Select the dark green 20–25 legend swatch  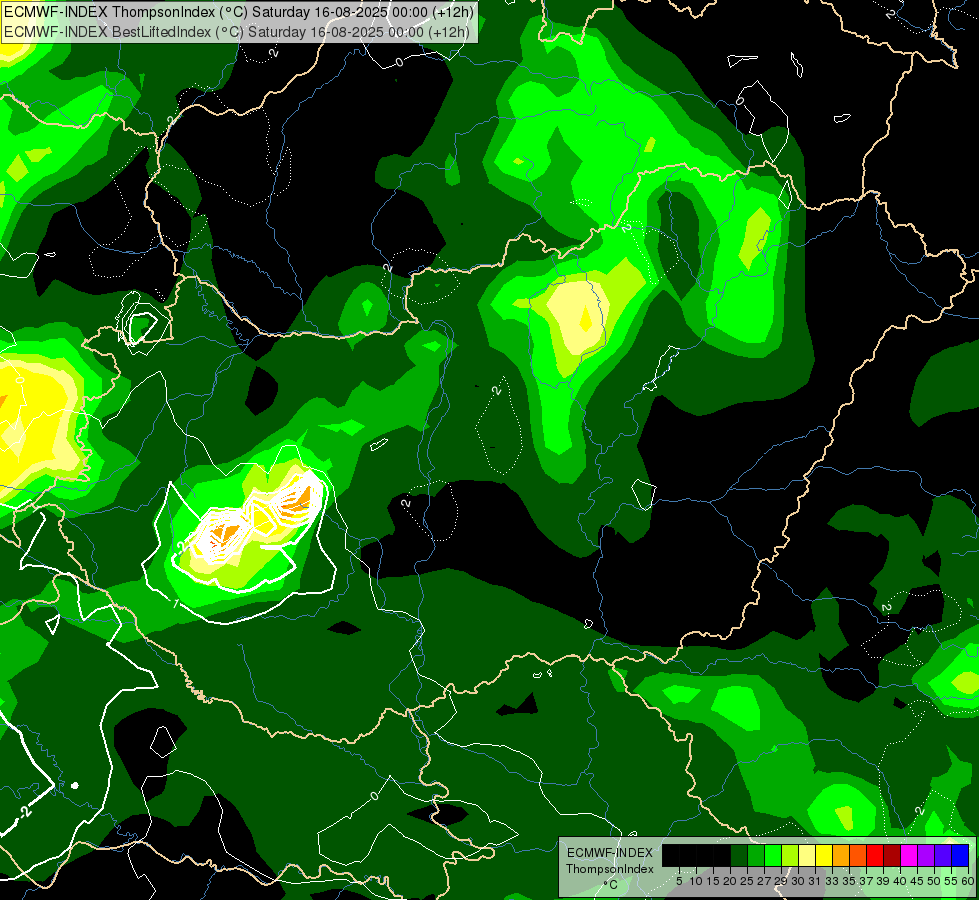pyautogui.click(x=739, y=855)
